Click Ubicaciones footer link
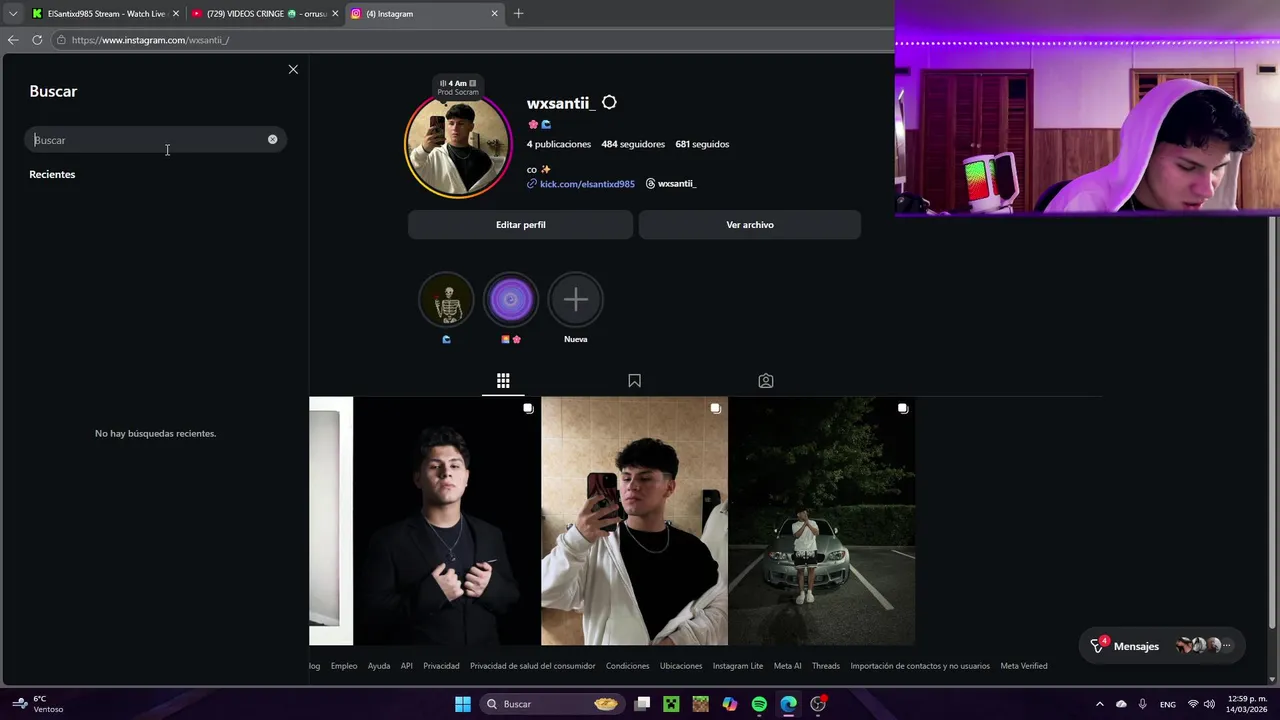1280x720 pixels. pyautogui.click(x=681, y=666)
